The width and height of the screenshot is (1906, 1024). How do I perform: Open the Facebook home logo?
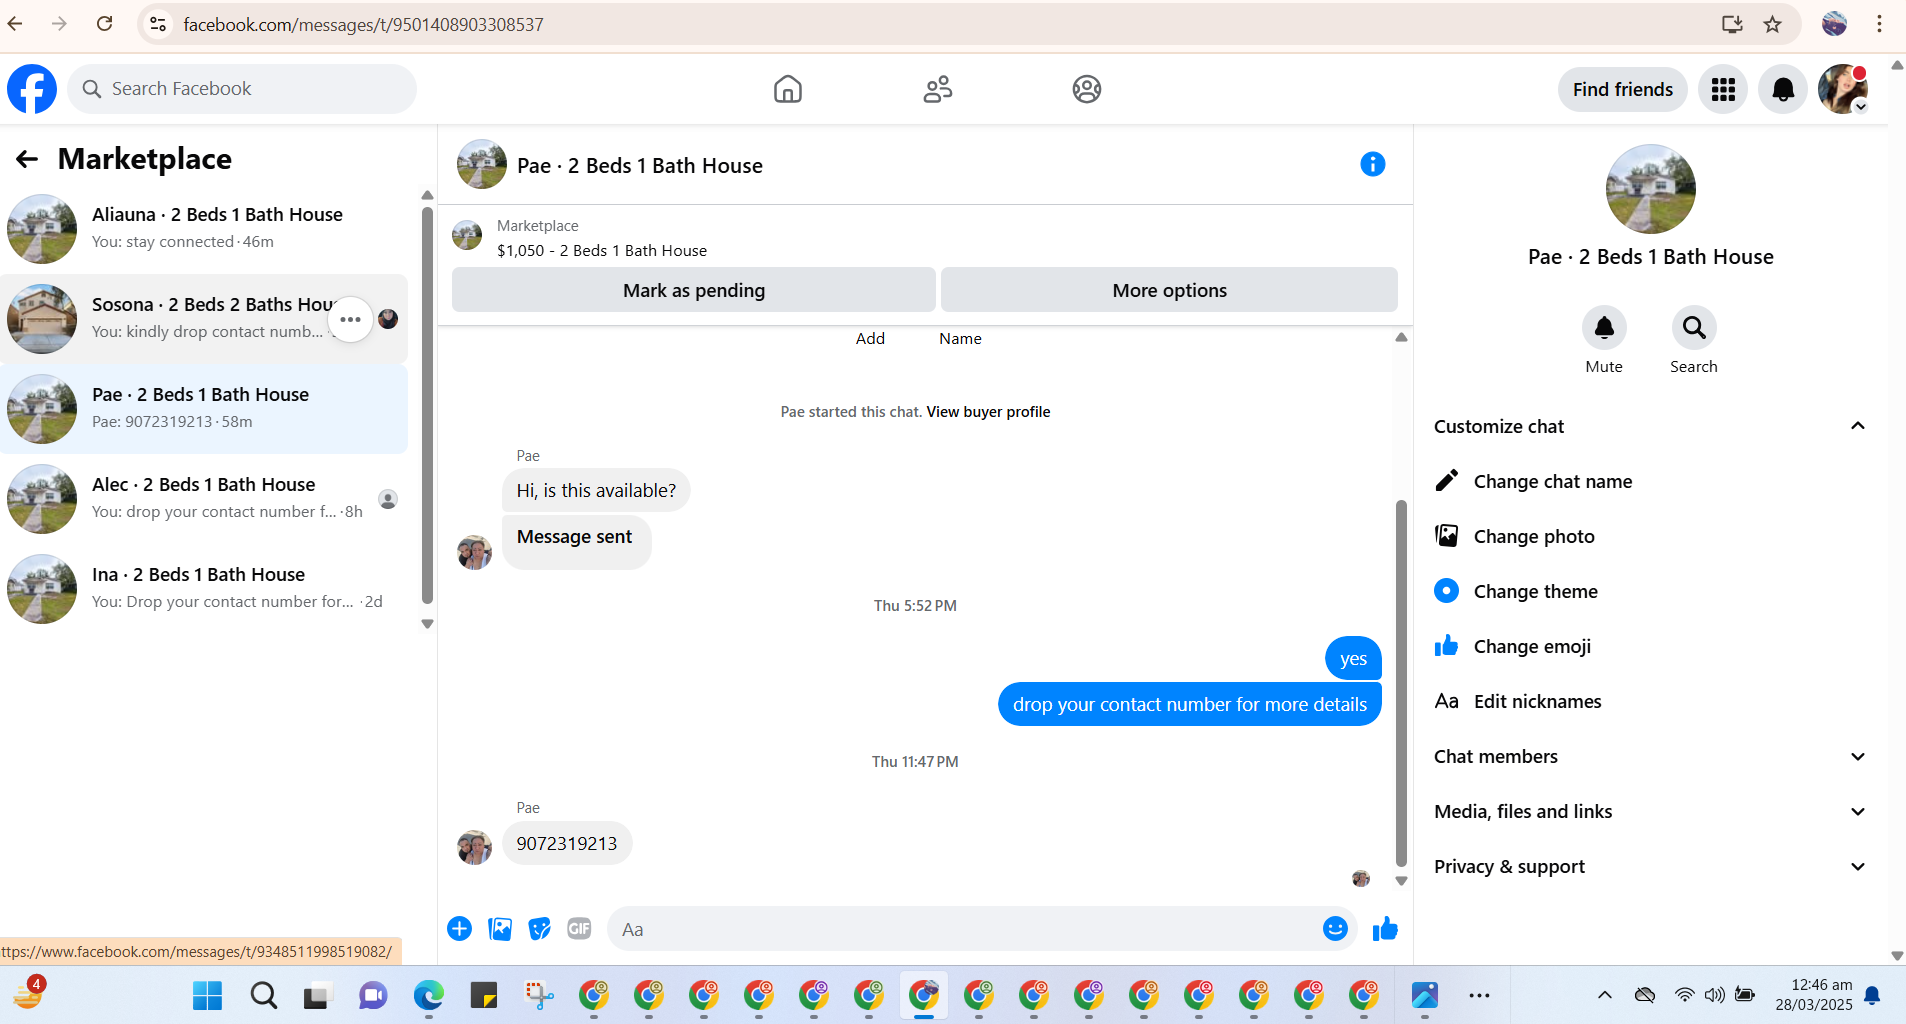(32, 89)
